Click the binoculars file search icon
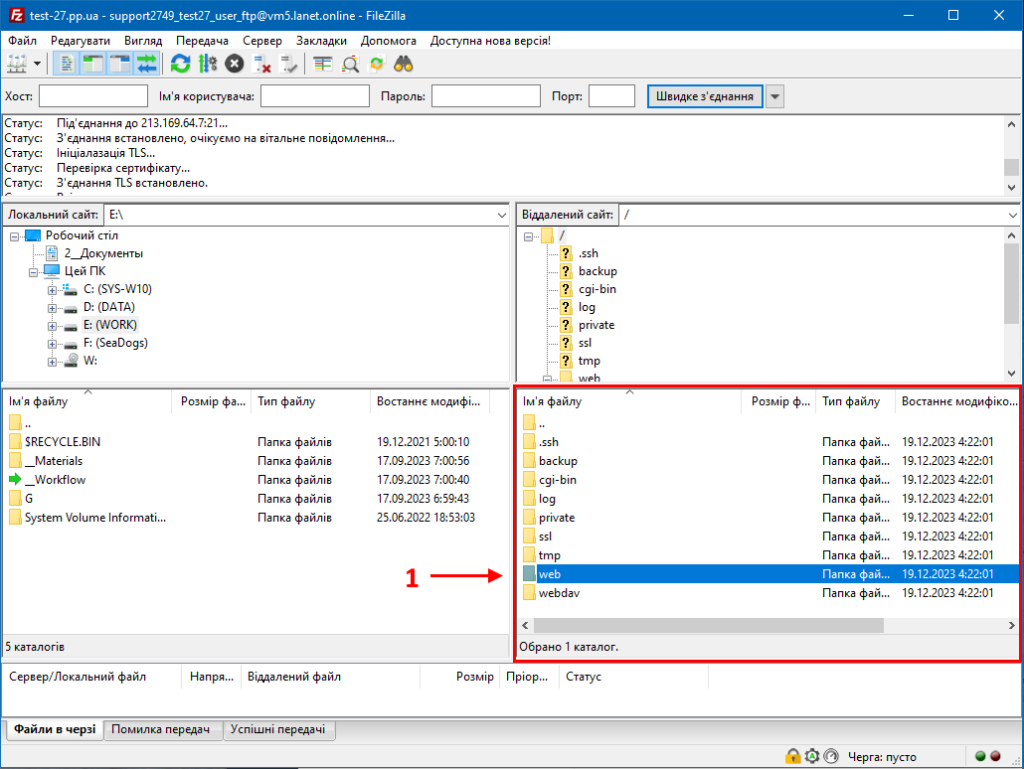Image resolution: width=1024 pixels, height=769 pixels. 403,64
